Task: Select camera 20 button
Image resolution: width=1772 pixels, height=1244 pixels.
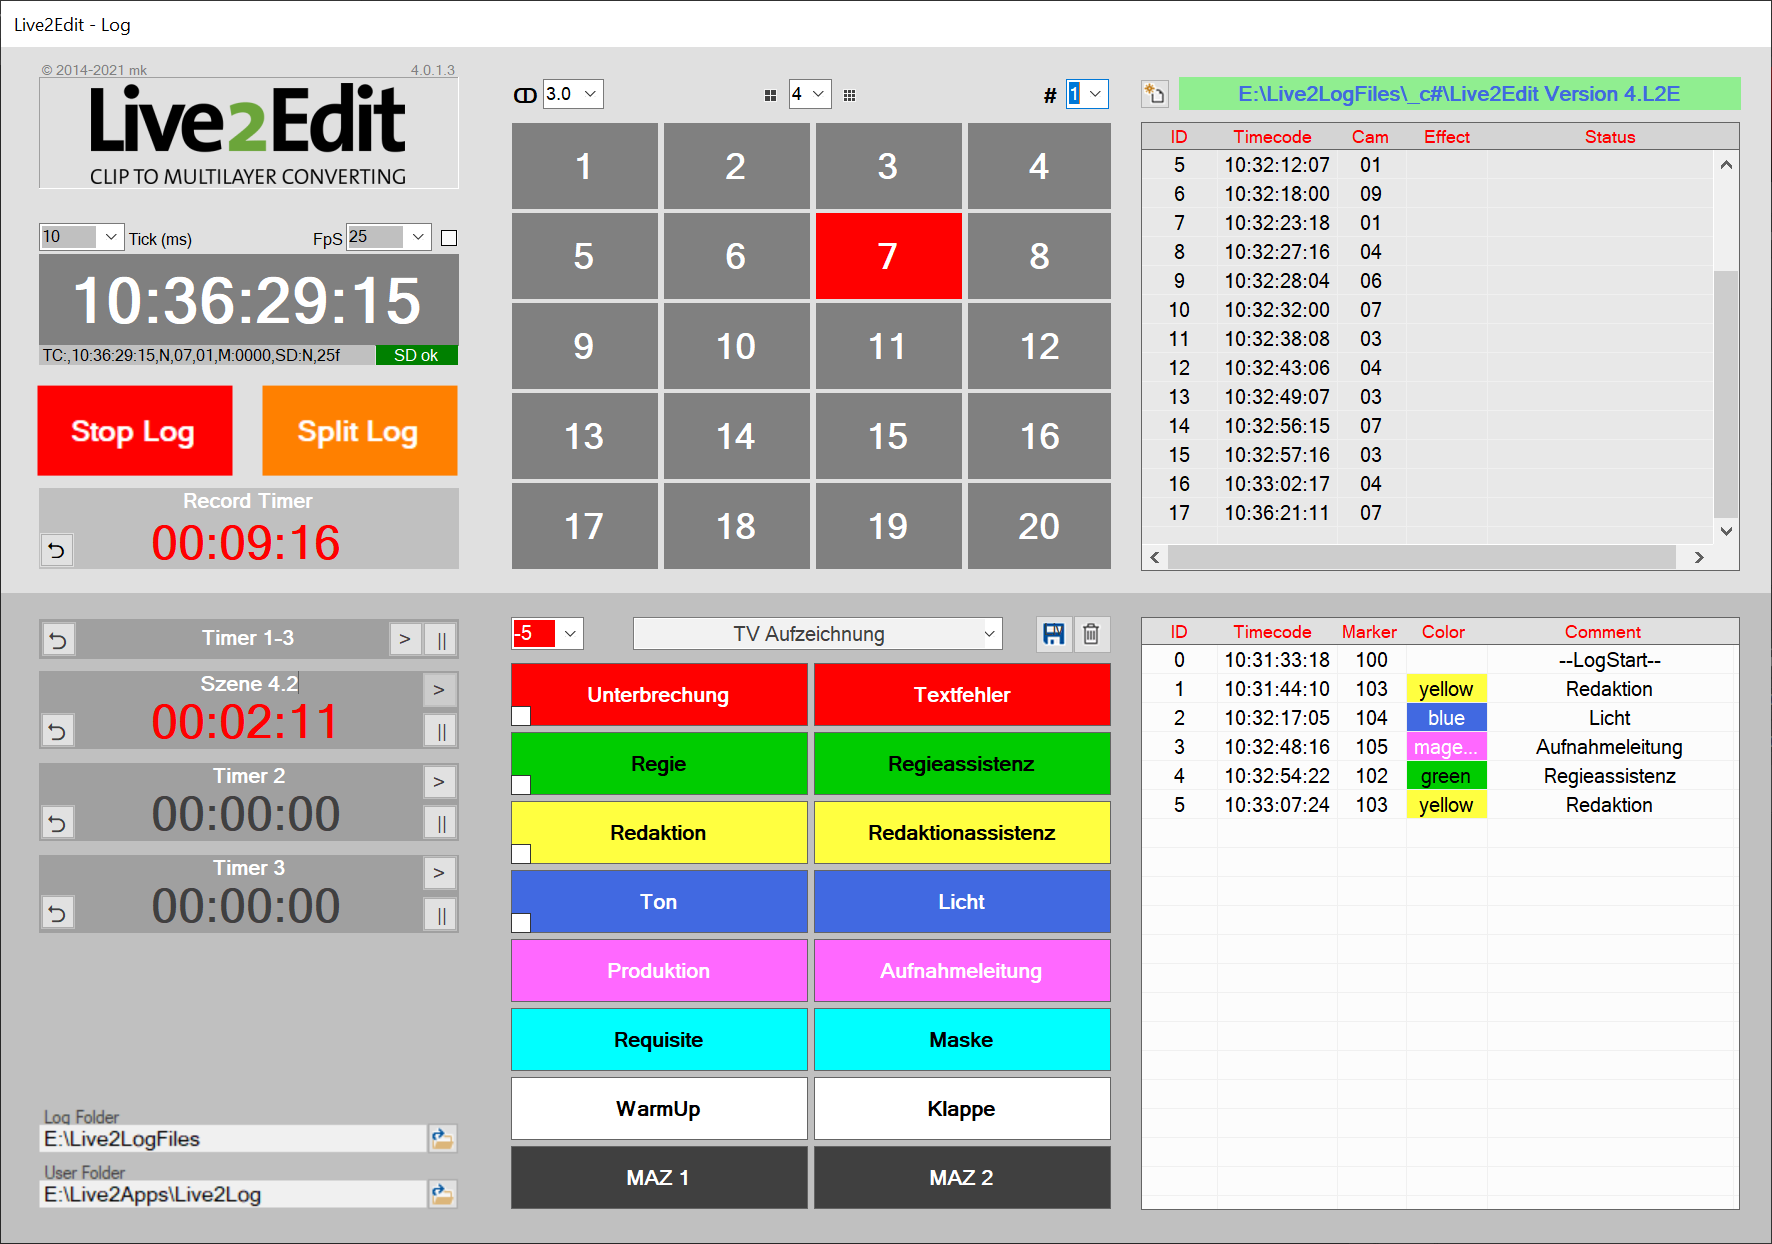Action: click(1039, 526)
